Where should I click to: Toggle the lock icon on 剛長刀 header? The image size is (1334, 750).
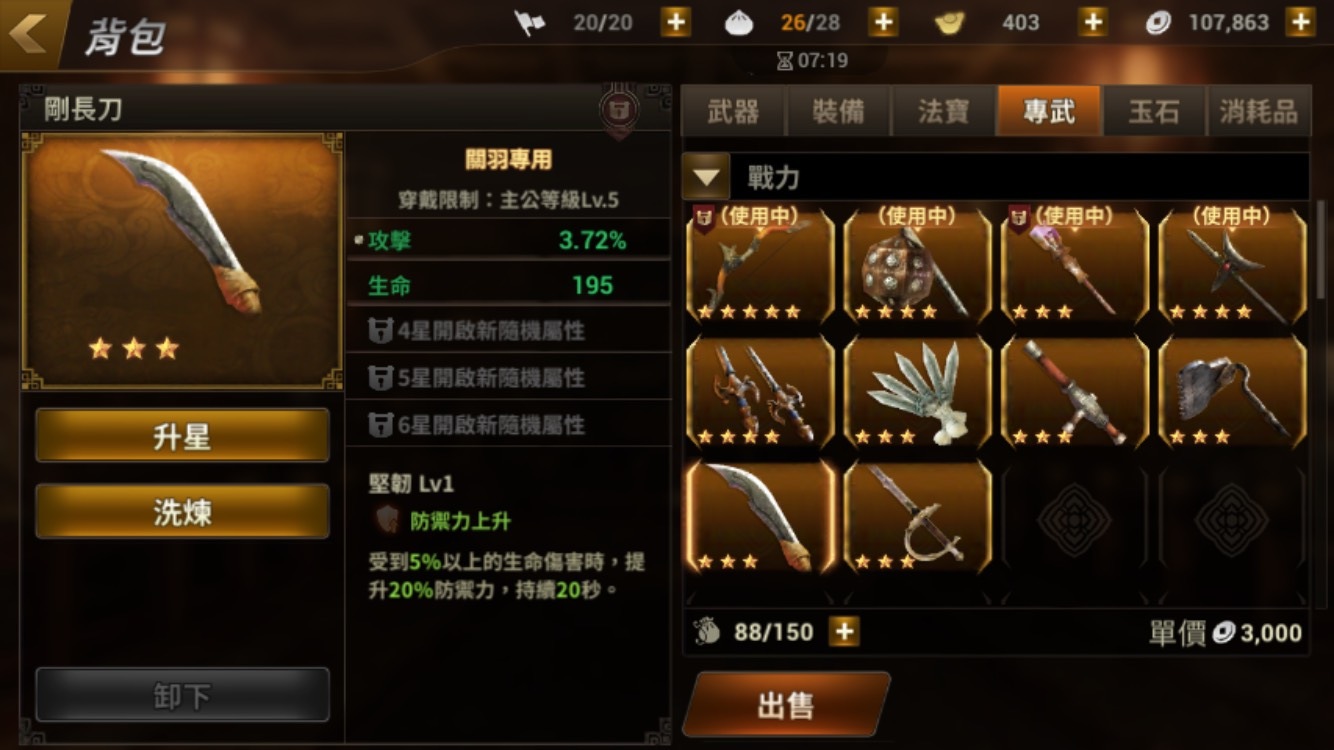coord(618,110)
